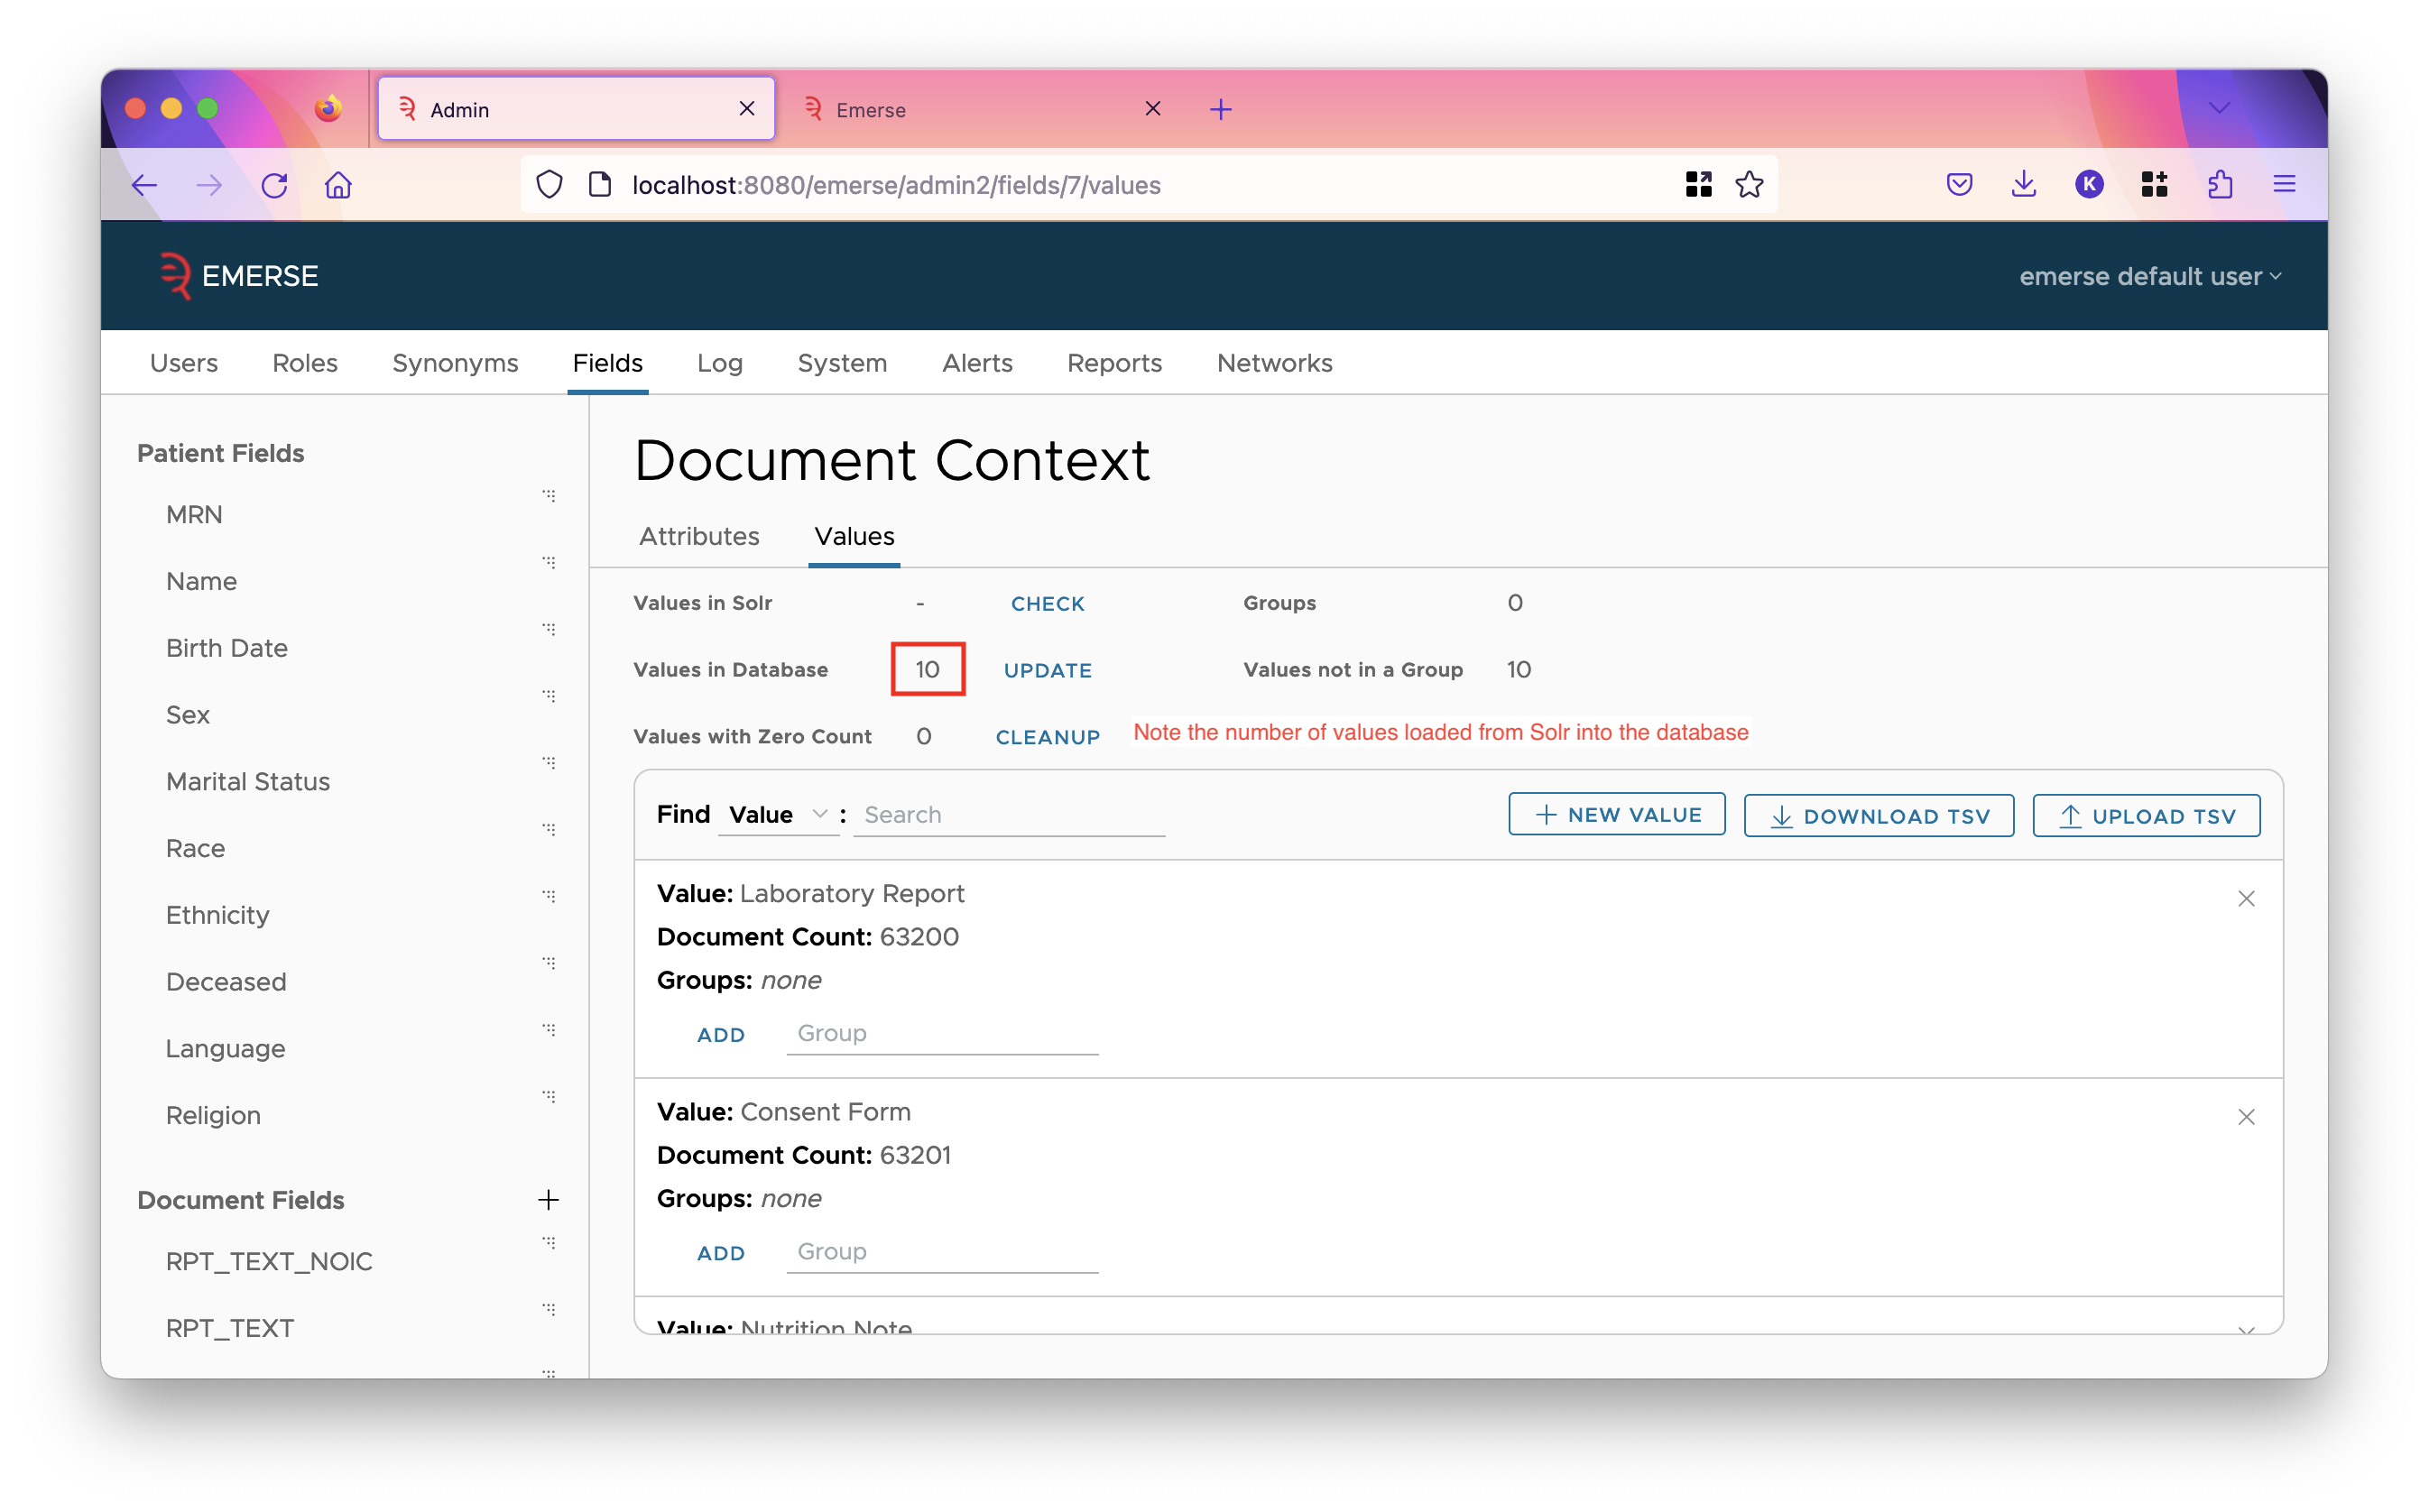Image resolution: width=2429 pixels, height=1512 pixels.
Task: Click the page info document icon
Action: pyautogui.click(x=599, y=185)
